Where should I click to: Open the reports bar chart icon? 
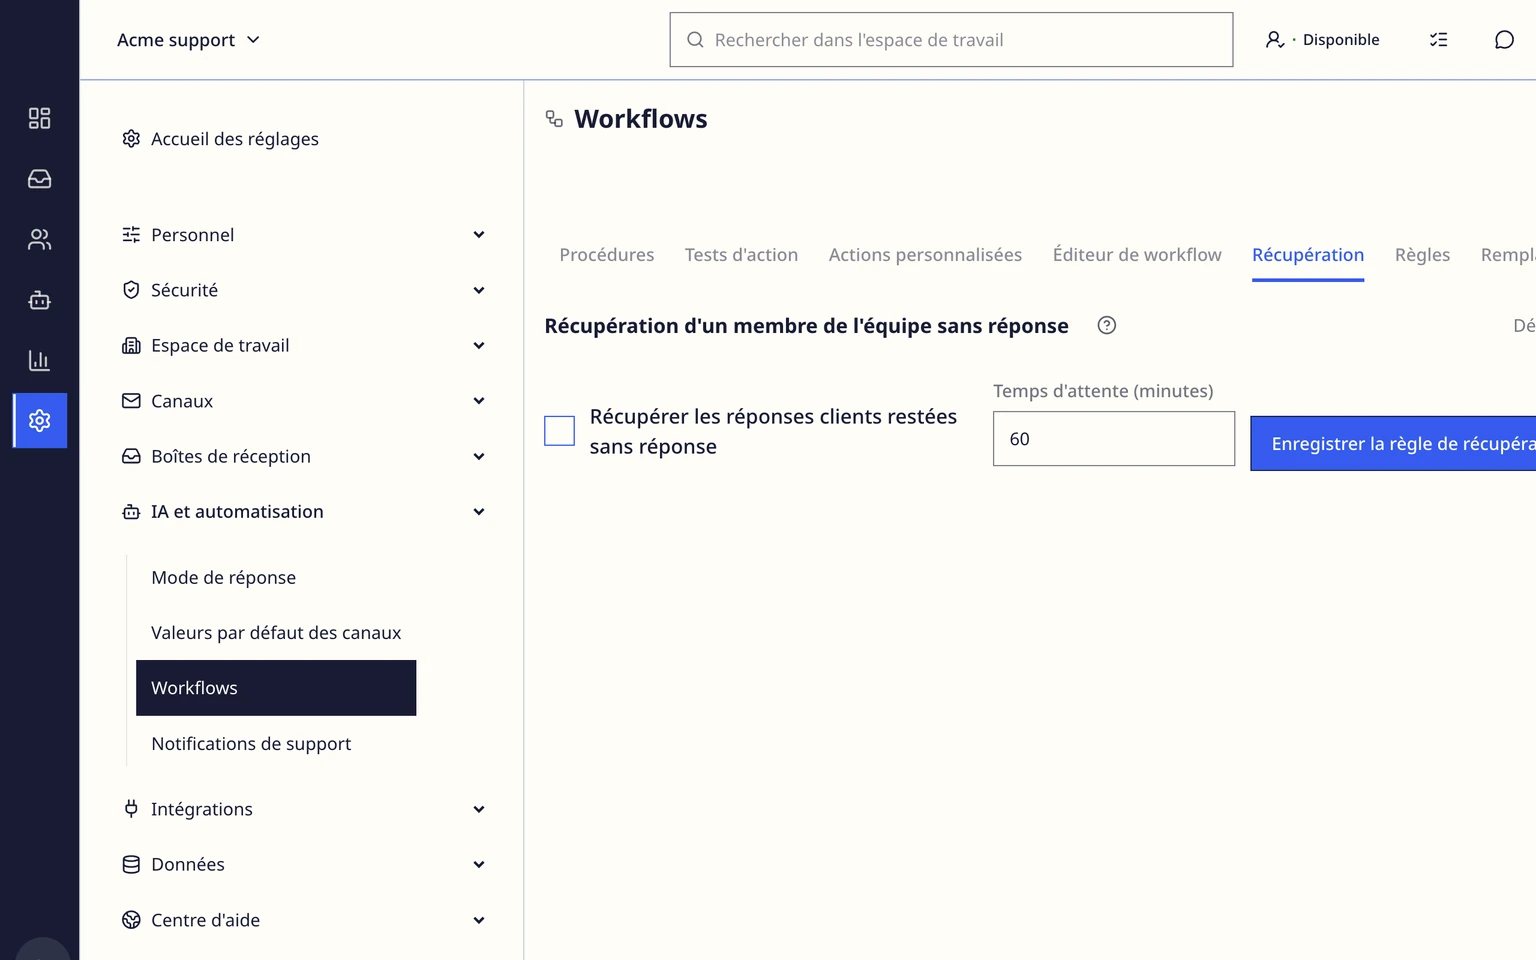[x=39, y=360]
